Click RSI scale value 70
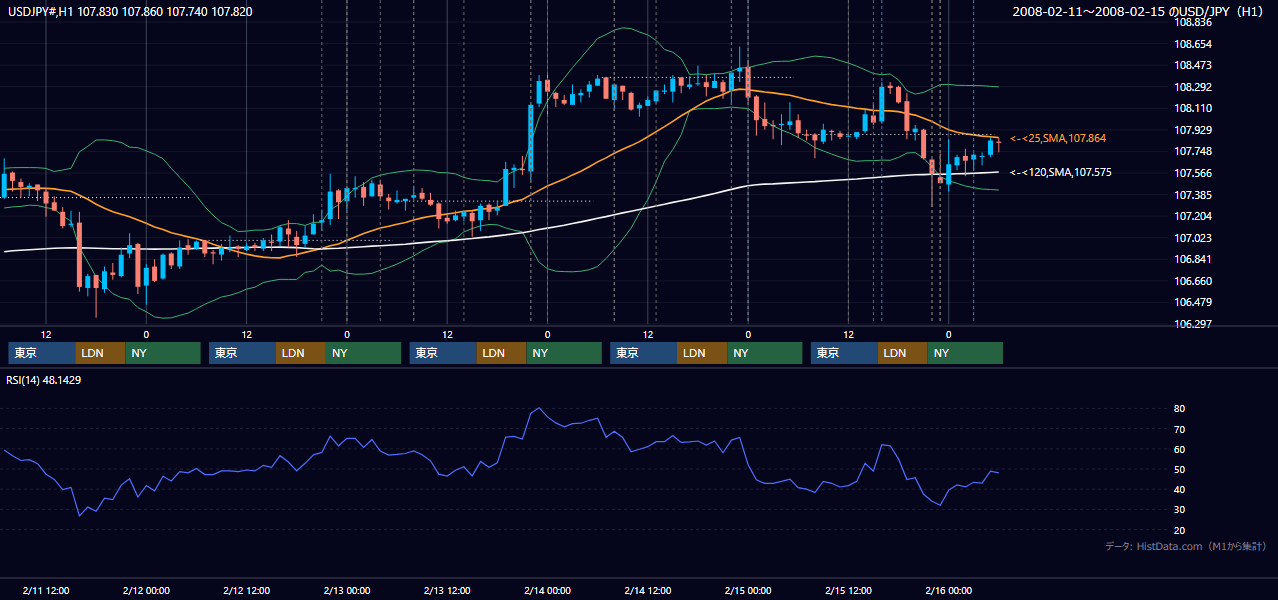 1179,429
